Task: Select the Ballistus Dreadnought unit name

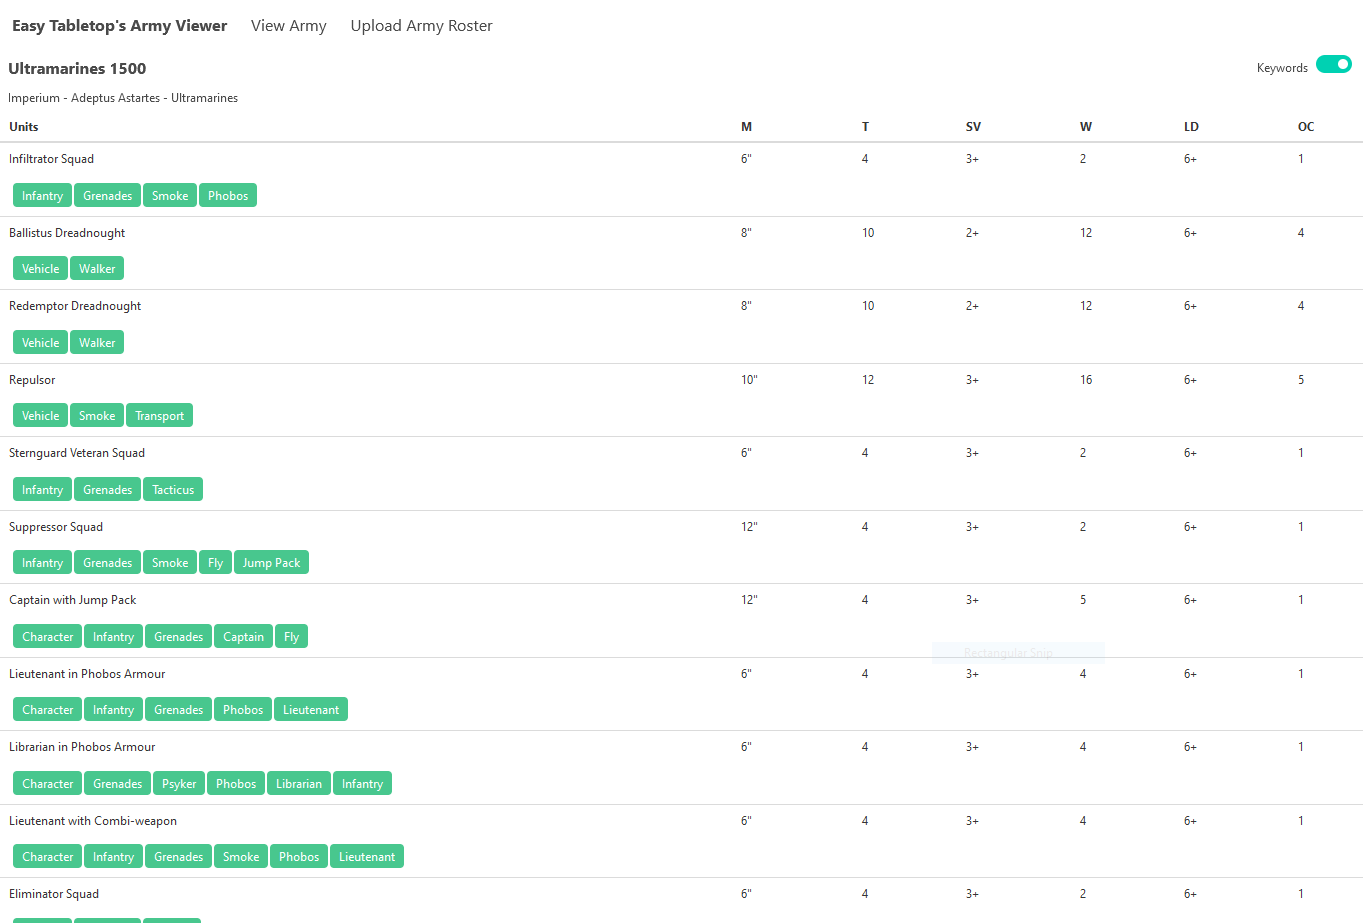Action: click(x=67, y=233)
